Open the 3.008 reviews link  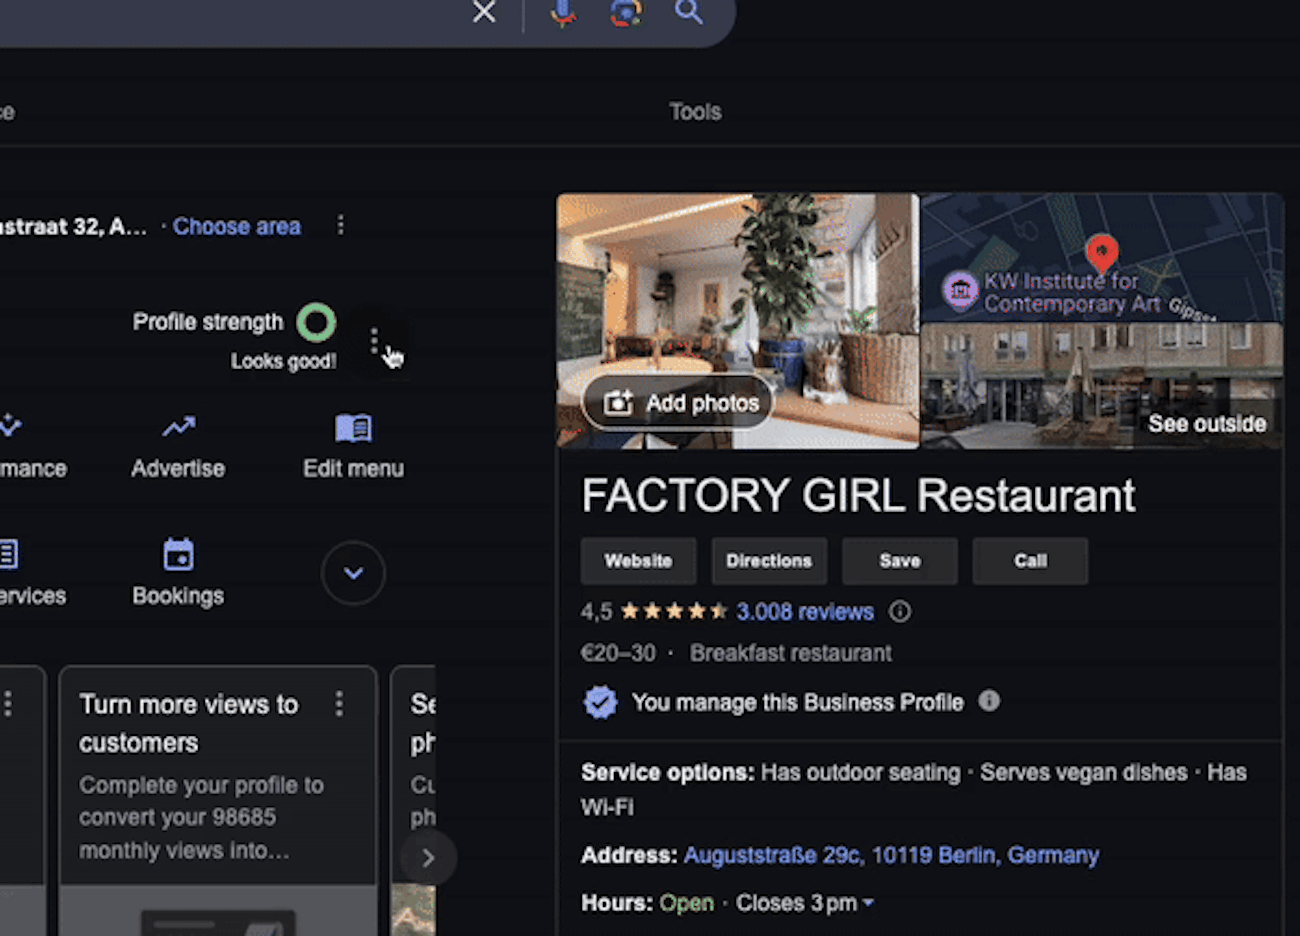[805, 611]
